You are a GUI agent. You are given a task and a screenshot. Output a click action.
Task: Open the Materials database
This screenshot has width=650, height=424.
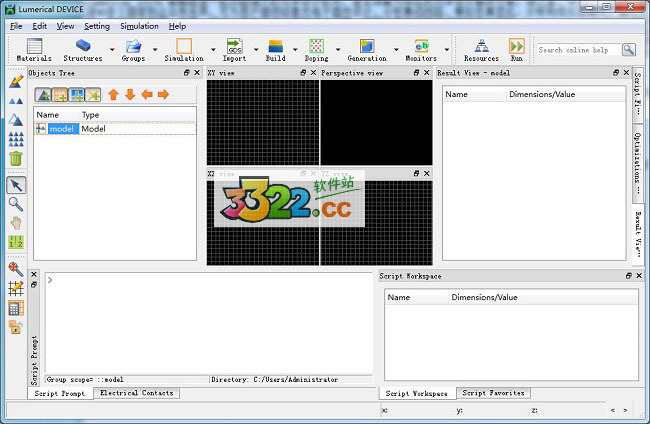pos(34,50)
